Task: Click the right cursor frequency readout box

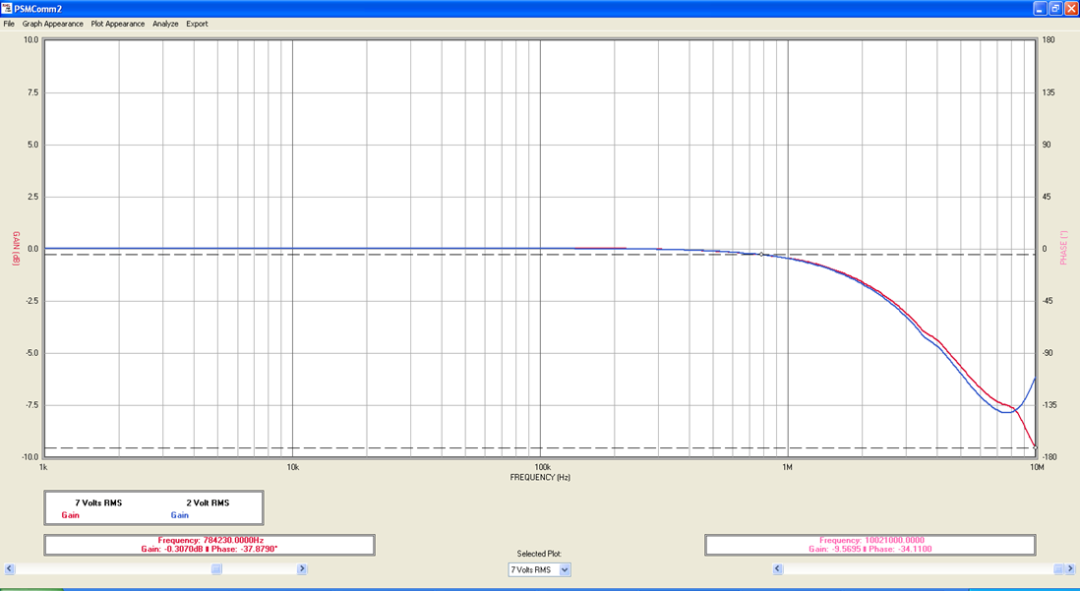Action: pos(870,545)
